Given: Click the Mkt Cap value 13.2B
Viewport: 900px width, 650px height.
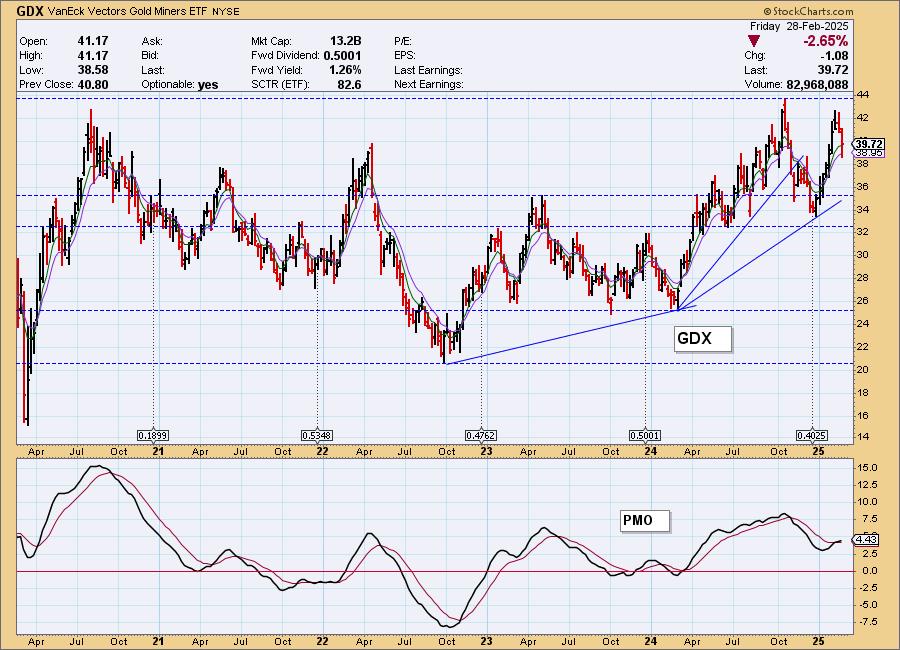Looking at the screenshot, I should click(346, 41).
